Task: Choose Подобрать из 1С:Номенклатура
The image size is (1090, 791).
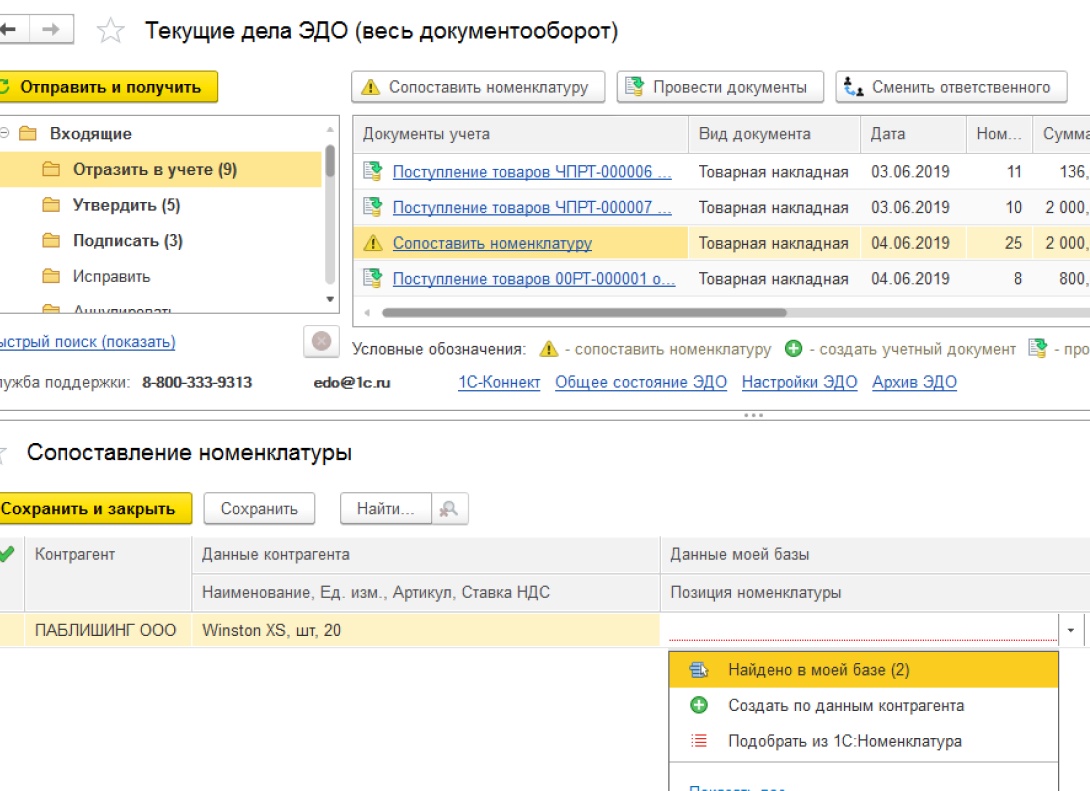Action: point(863,741)
